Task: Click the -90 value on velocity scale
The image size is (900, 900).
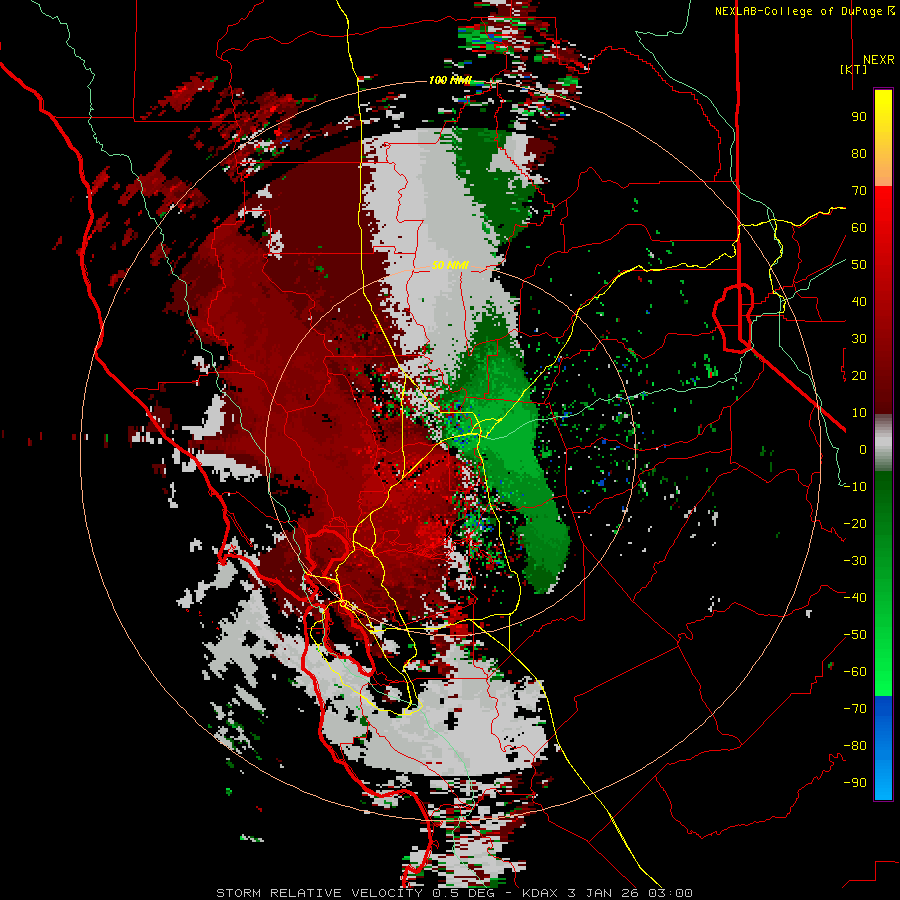Action: [855, 783]
